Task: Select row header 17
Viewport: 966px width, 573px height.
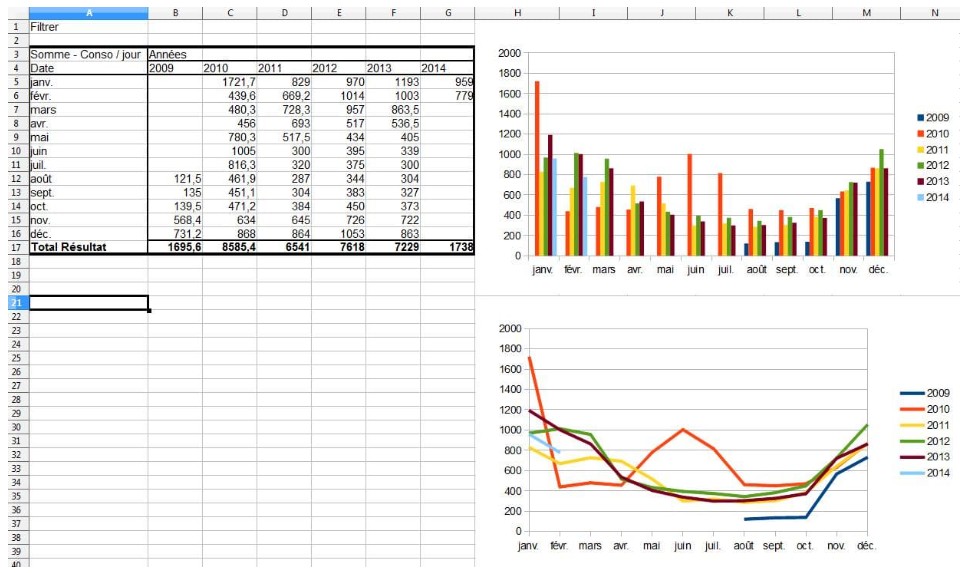Action: [x=15, y=246]
